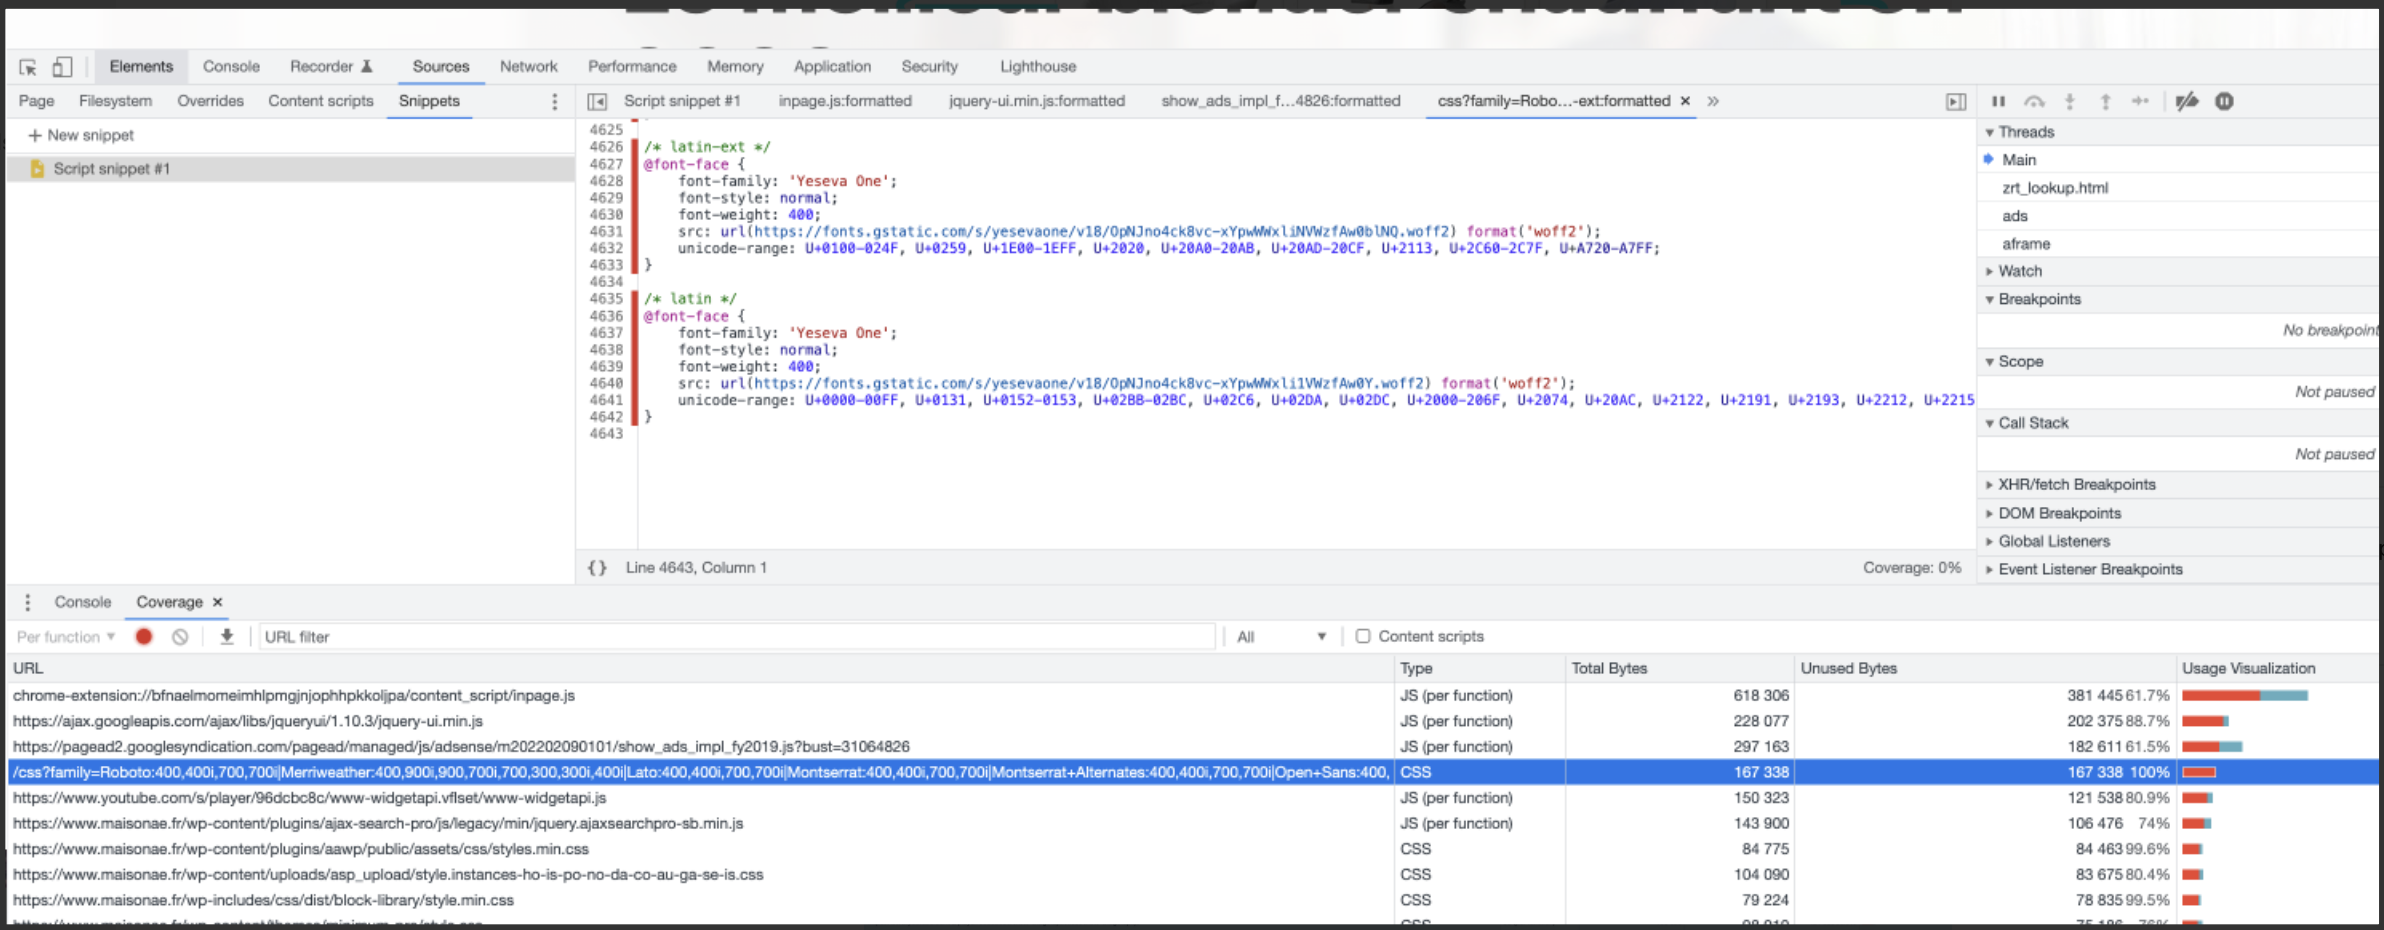The height and width of the screenshot is (930, 2384).
Task: Click the step over function icon
Action: (x=2034, y=101)
